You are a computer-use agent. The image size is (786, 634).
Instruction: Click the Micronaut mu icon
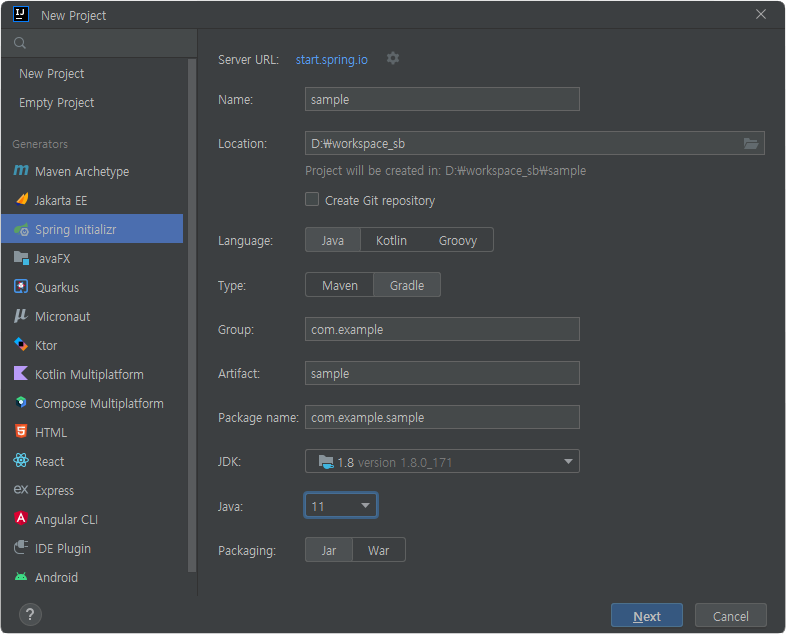(x=21, y=316)
